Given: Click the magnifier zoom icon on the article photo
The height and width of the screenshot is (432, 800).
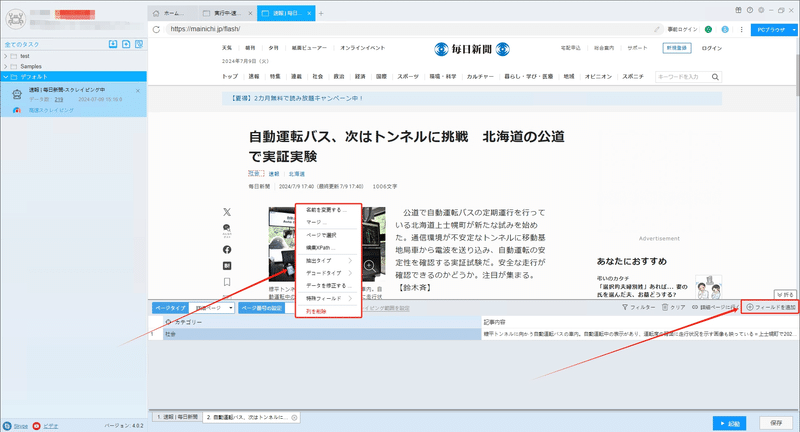Looking at the screenshot, I should point(369,266).
